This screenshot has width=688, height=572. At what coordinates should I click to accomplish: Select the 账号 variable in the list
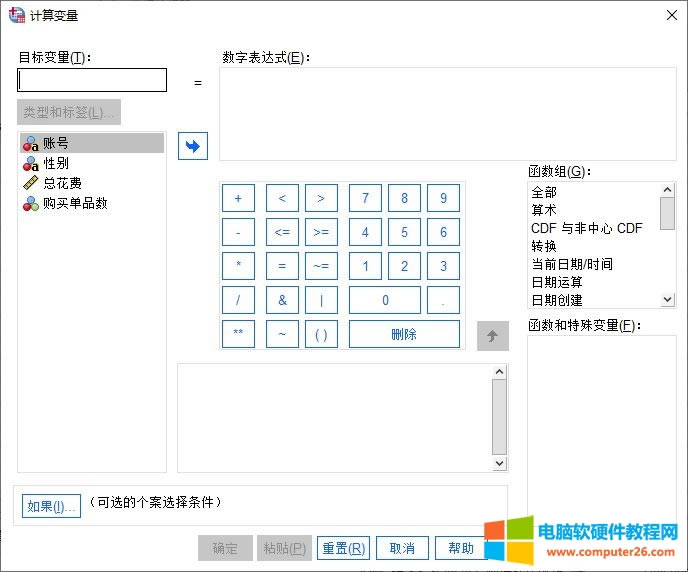[x=92, y=143]
